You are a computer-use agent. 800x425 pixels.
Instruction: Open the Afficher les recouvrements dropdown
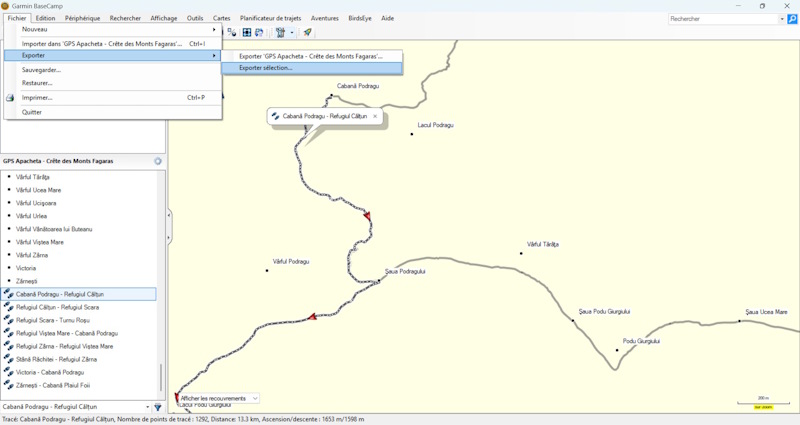pyautogui.click(x=218, y=398)
